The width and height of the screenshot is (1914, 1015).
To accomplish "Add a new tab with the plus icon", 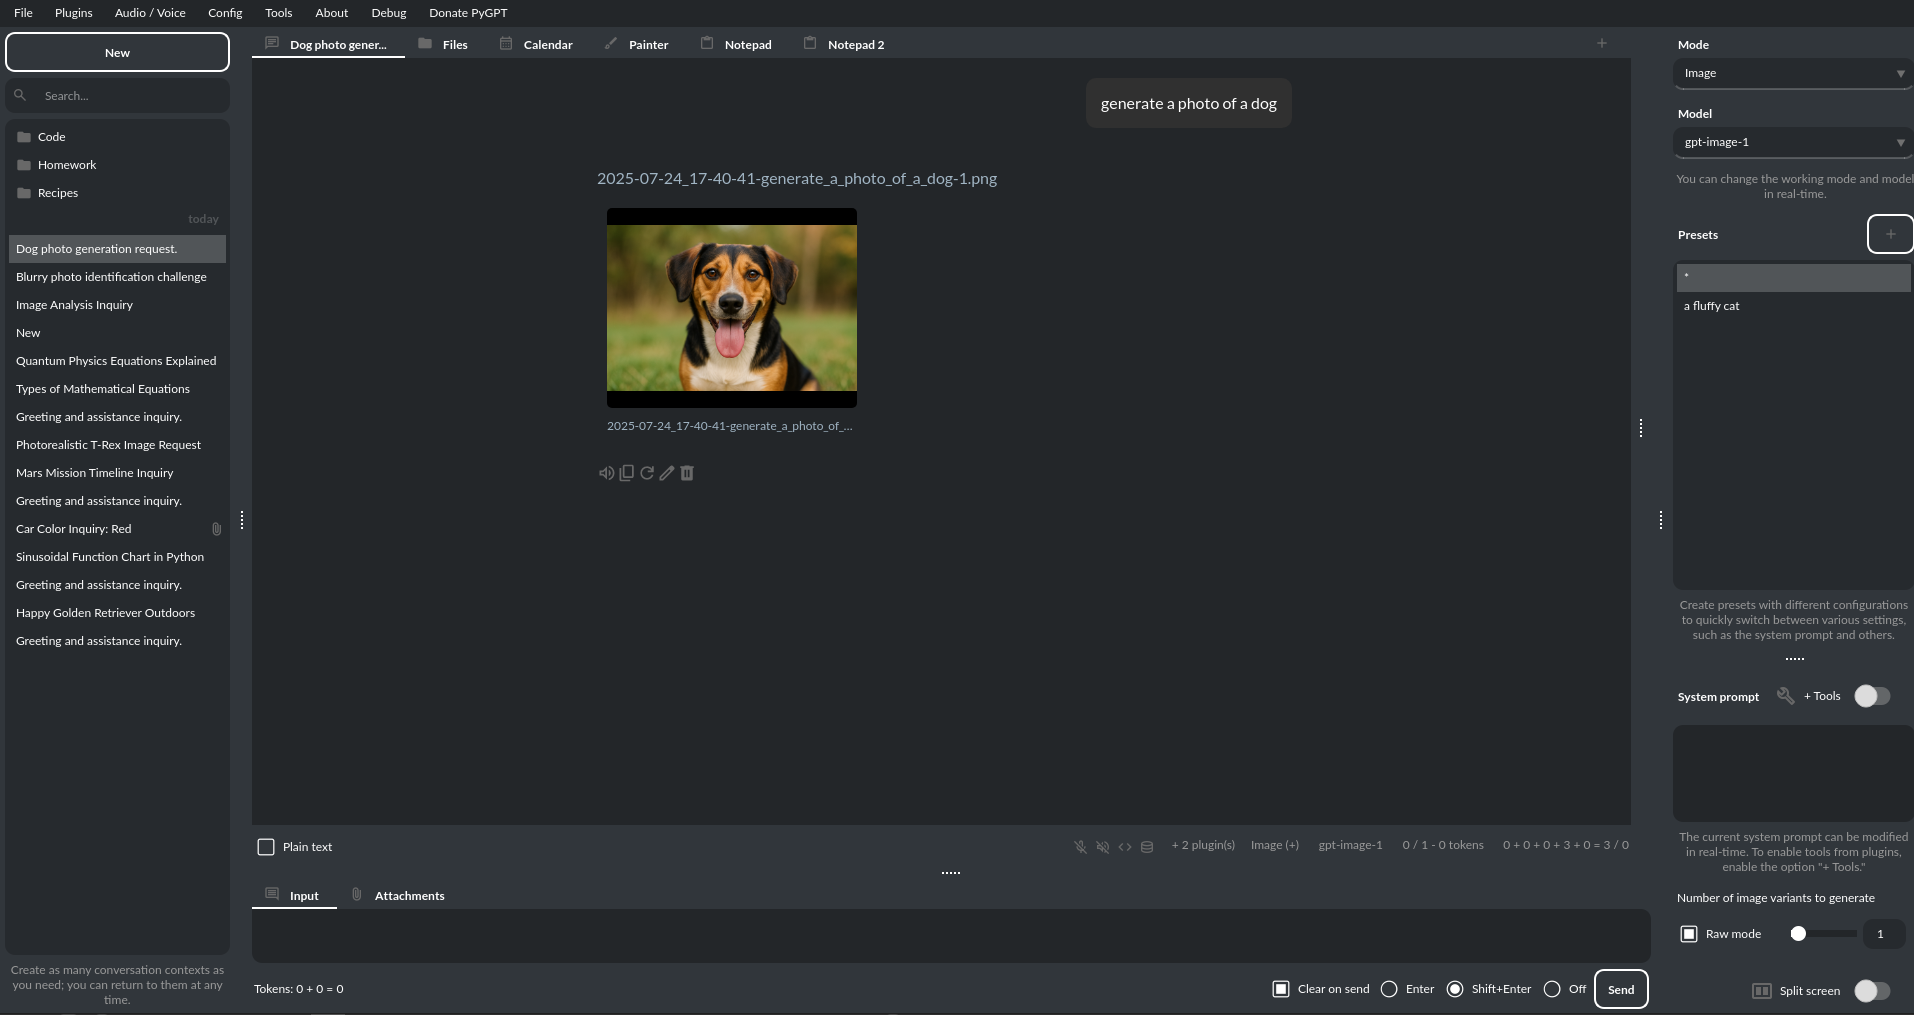I will (1602, 43).
